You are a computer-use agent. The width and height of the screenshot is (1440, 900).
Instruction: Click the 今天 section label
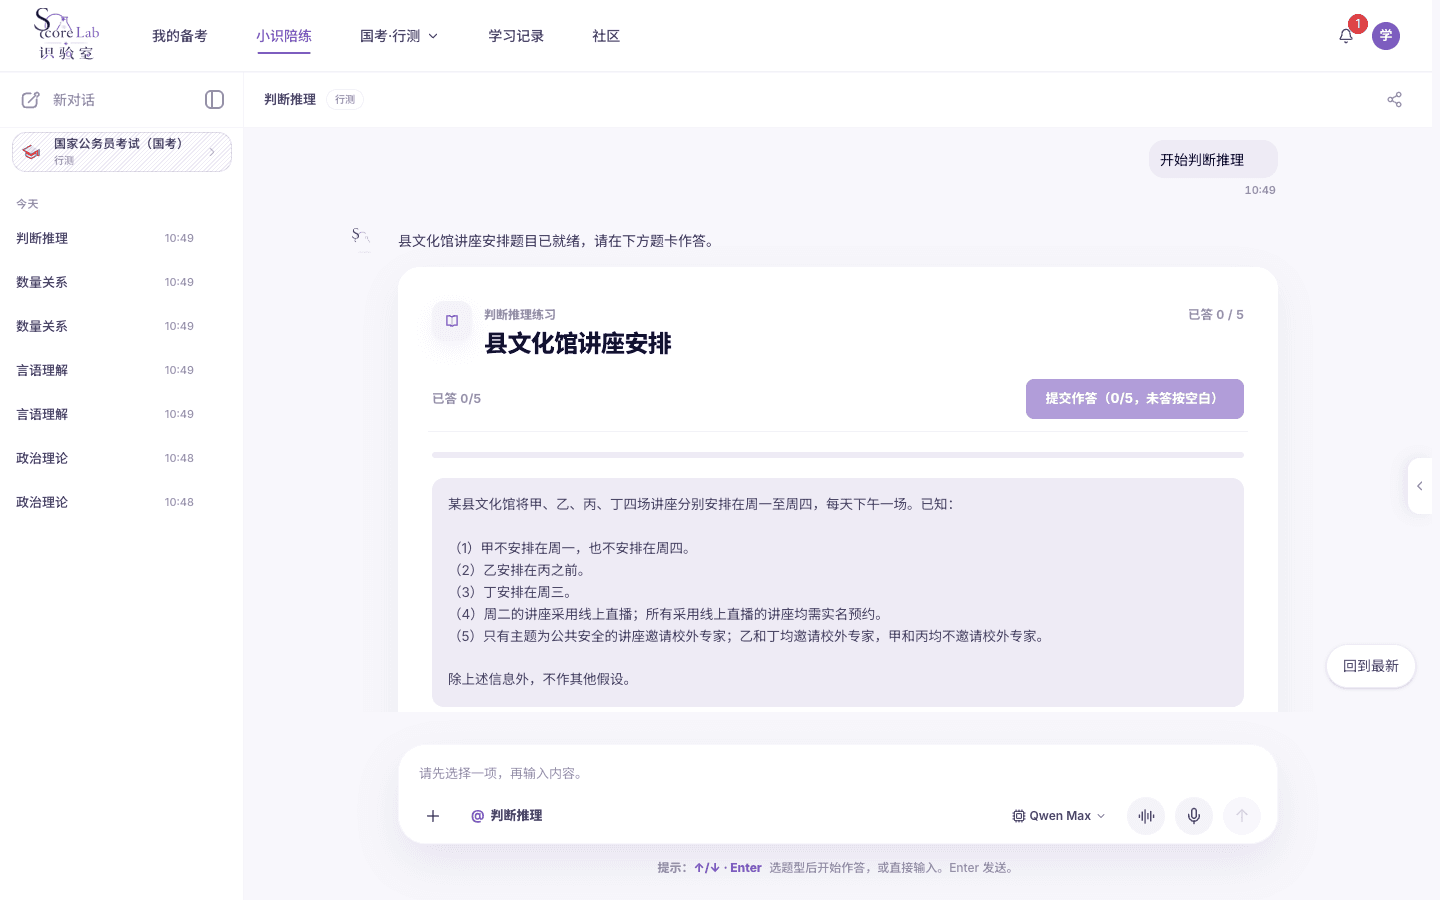(27, 204)
